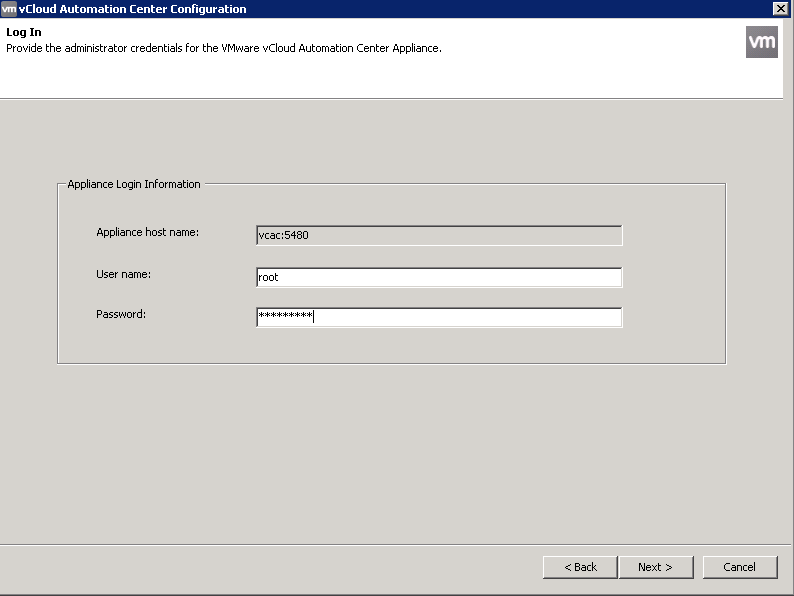Go to previous step with < Back
Image resolution: width=794 pixels, height=596 pixels.
point(580,567)
